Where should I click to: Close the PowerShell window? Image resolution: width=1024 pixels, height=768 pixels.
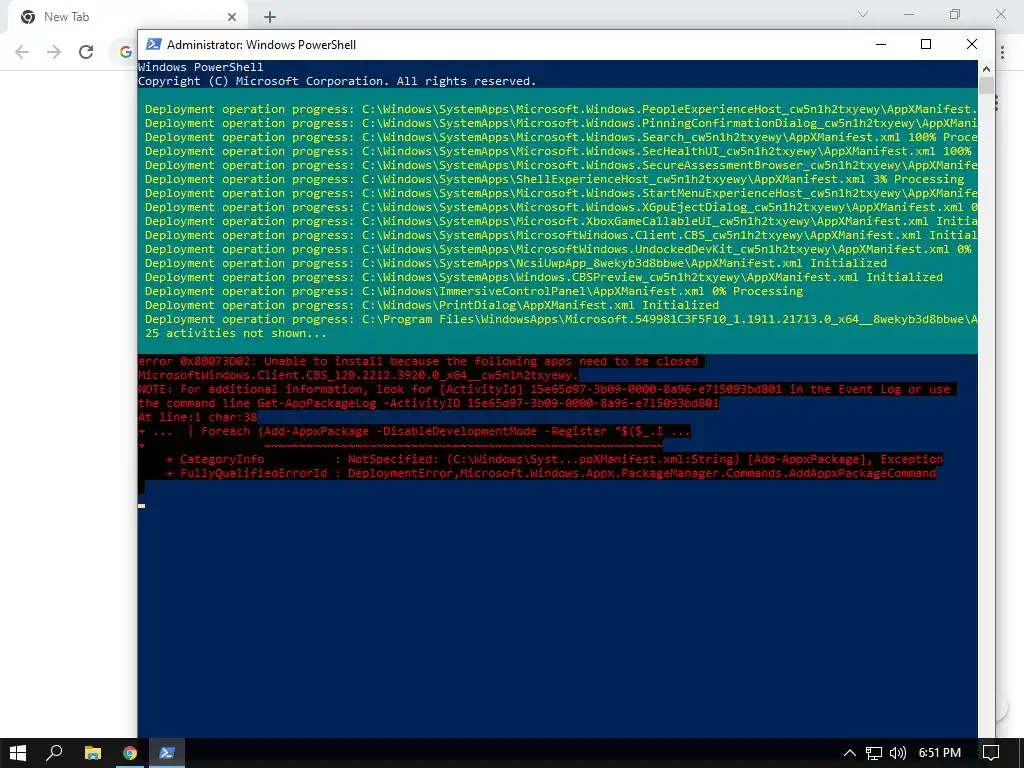tap(972, 44)
